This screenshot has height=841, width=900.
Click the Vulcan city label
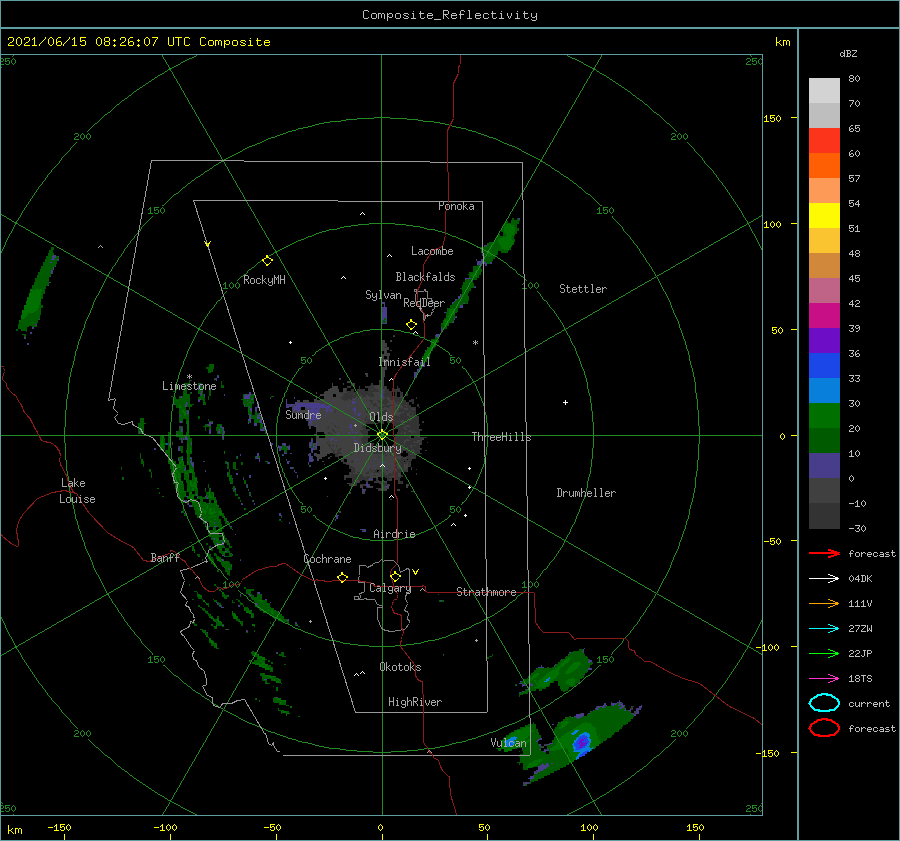(x=508, y=743)
